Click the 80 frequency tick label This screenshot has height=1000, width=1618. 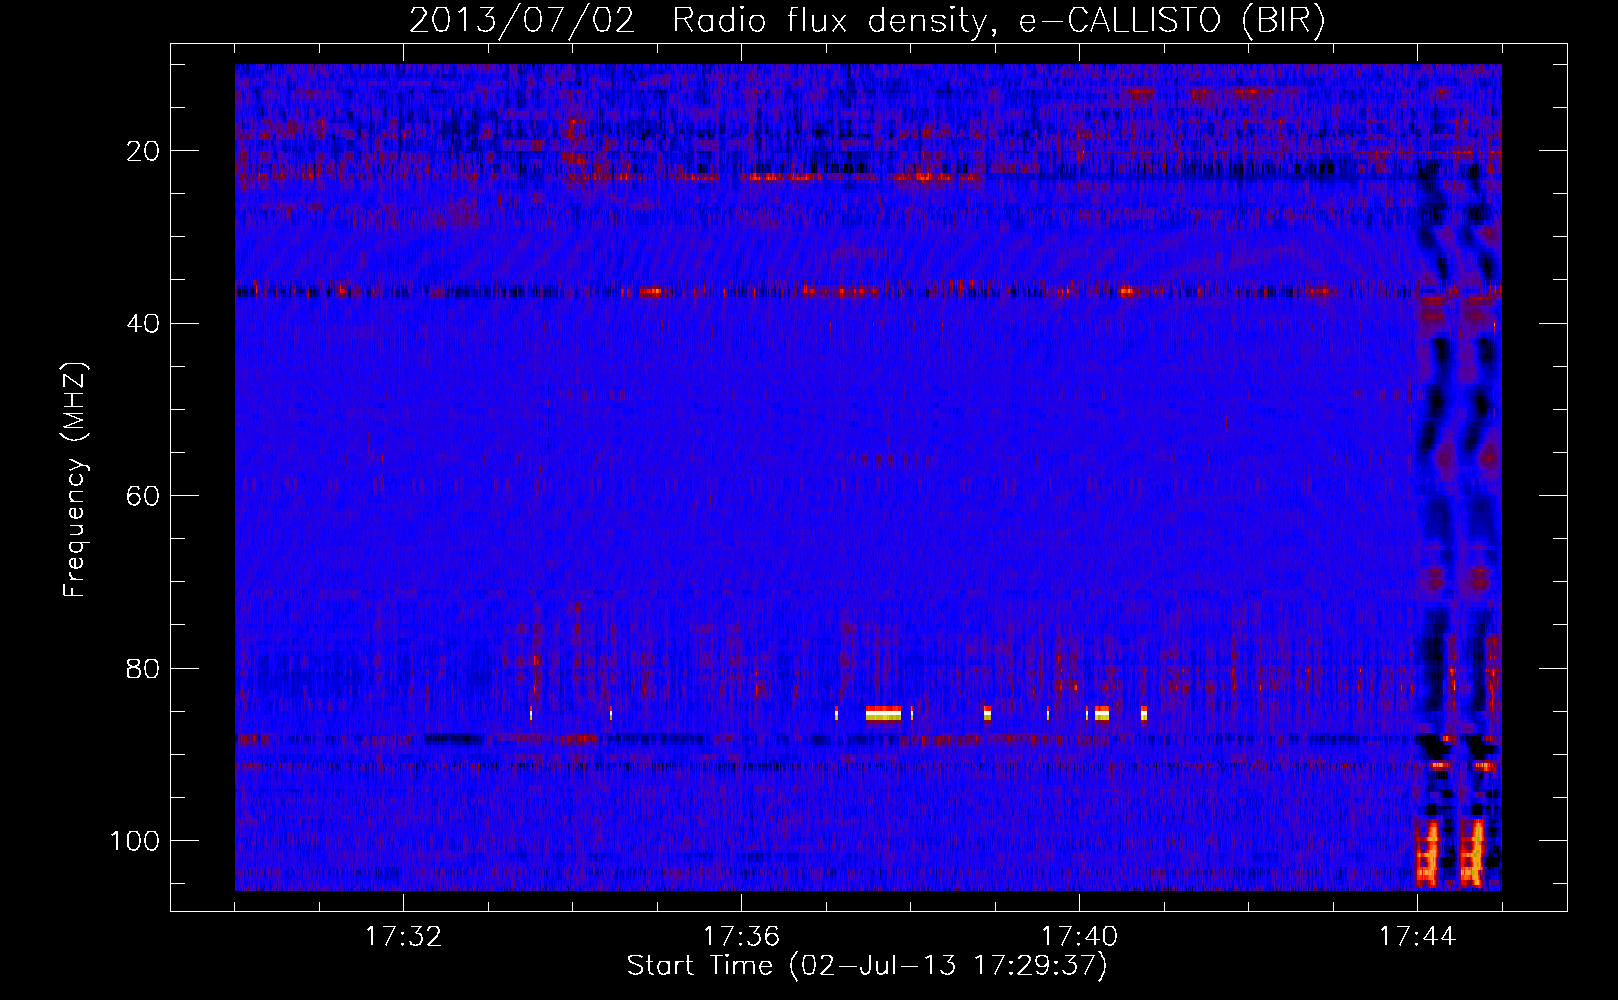click(144, 668)
